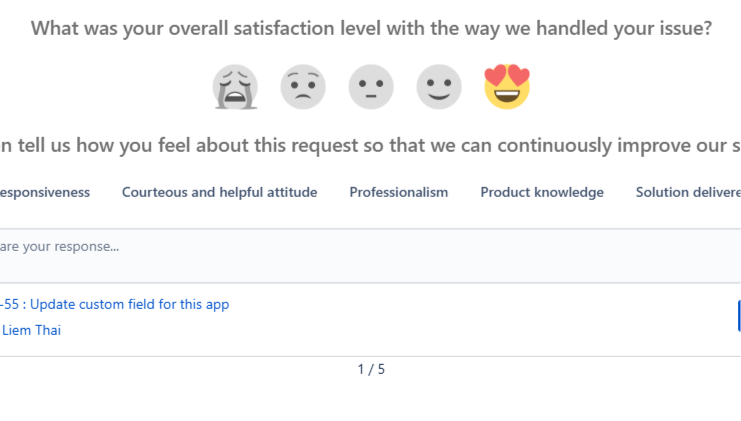Toggle the Professionalism feedback tag

pos(398,192)
